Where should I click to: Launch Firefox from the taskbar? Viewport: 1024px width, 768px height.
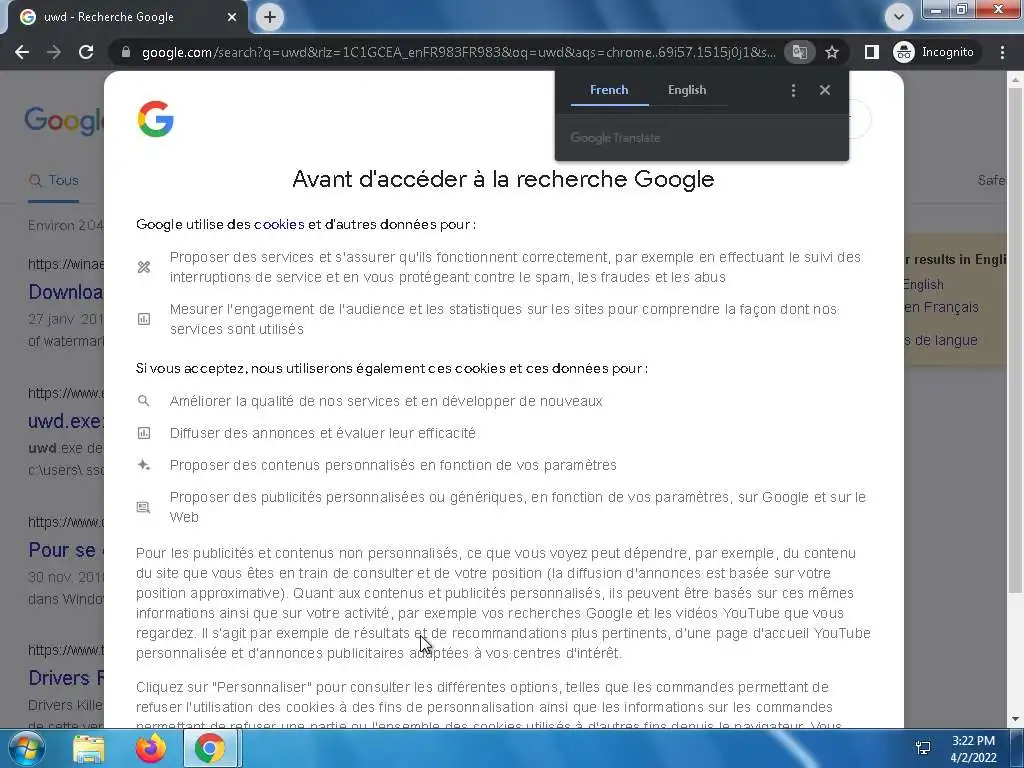click(150, 748)
